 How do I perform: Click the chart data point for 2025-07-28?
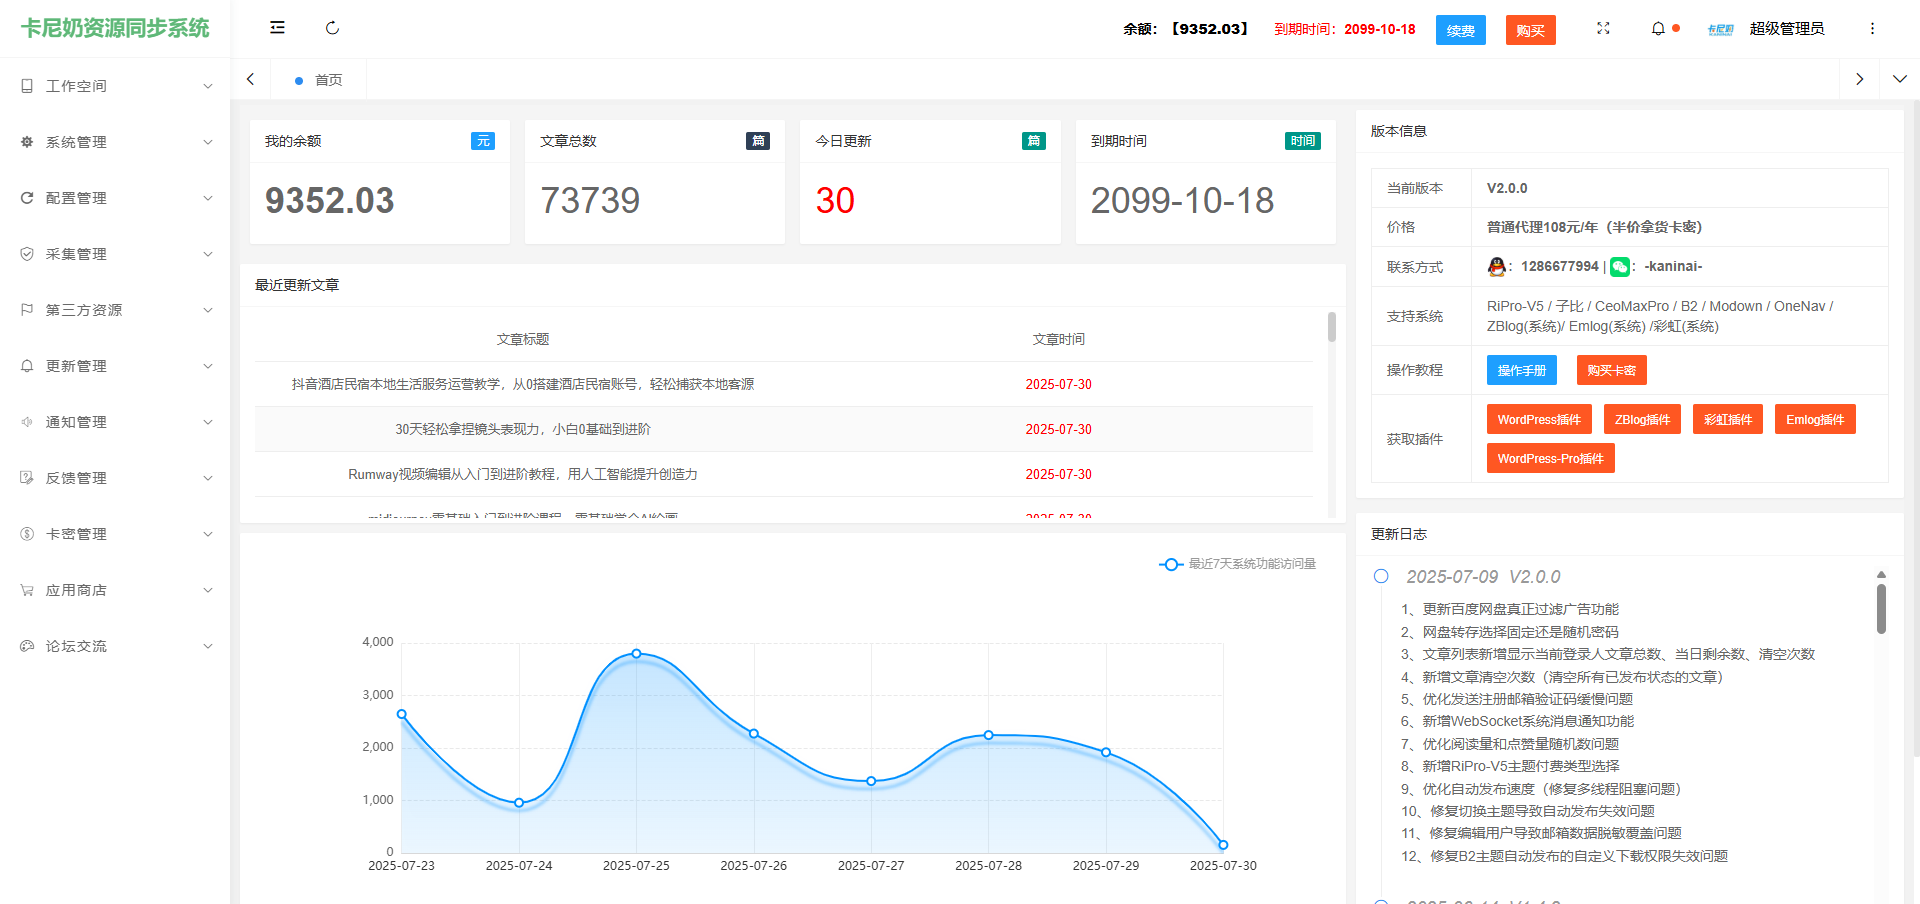989,735
